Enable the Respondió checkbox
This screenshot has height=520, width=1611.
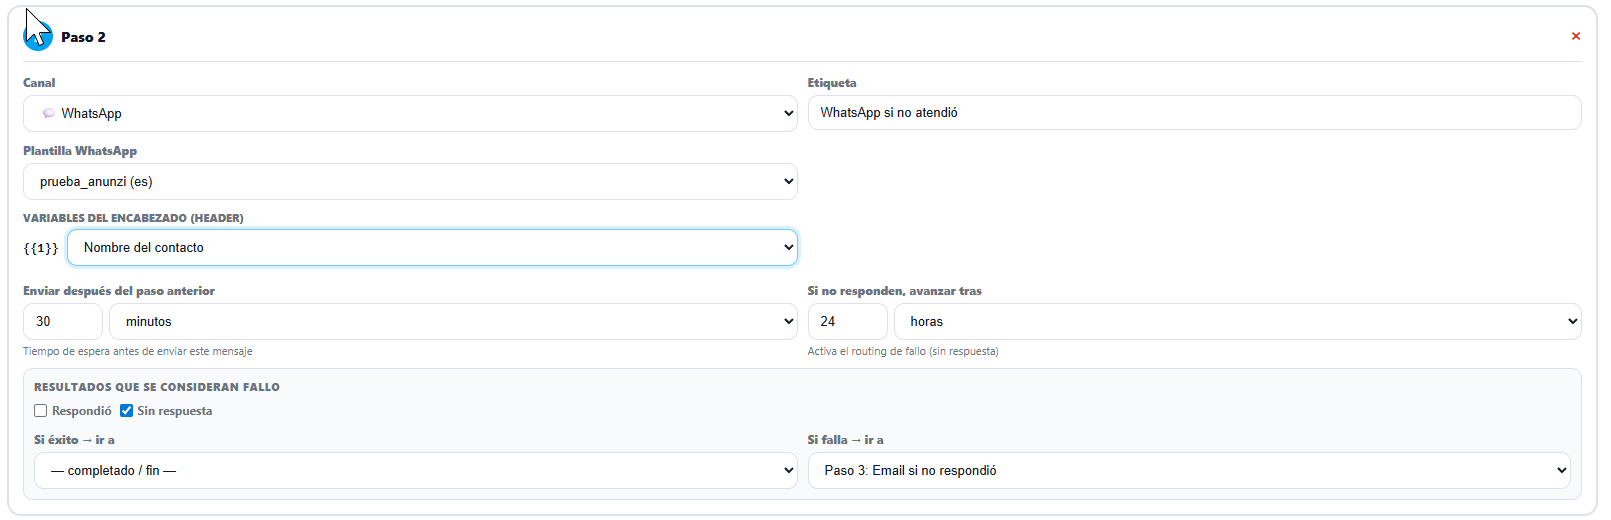point(41,411)
